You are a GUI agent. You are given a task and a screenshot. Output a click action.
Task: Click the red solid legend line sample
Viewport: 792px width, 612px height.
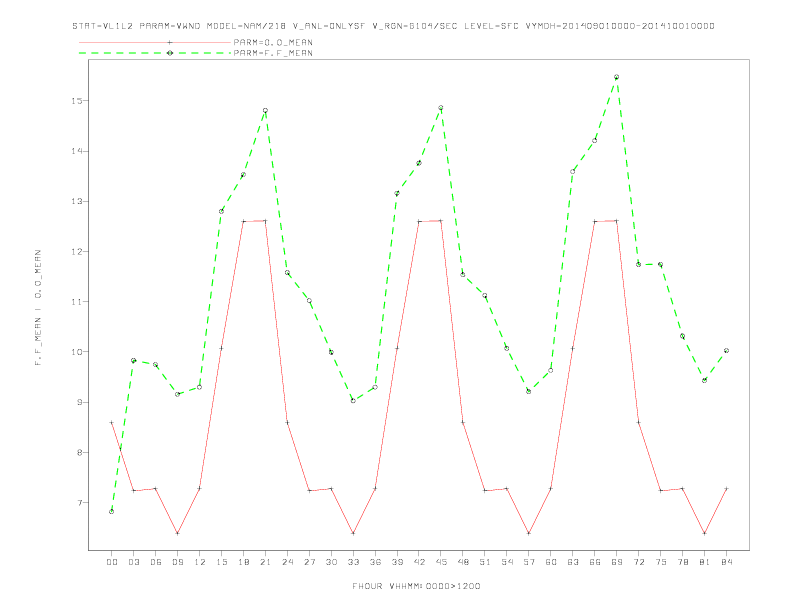coord(155,42)
